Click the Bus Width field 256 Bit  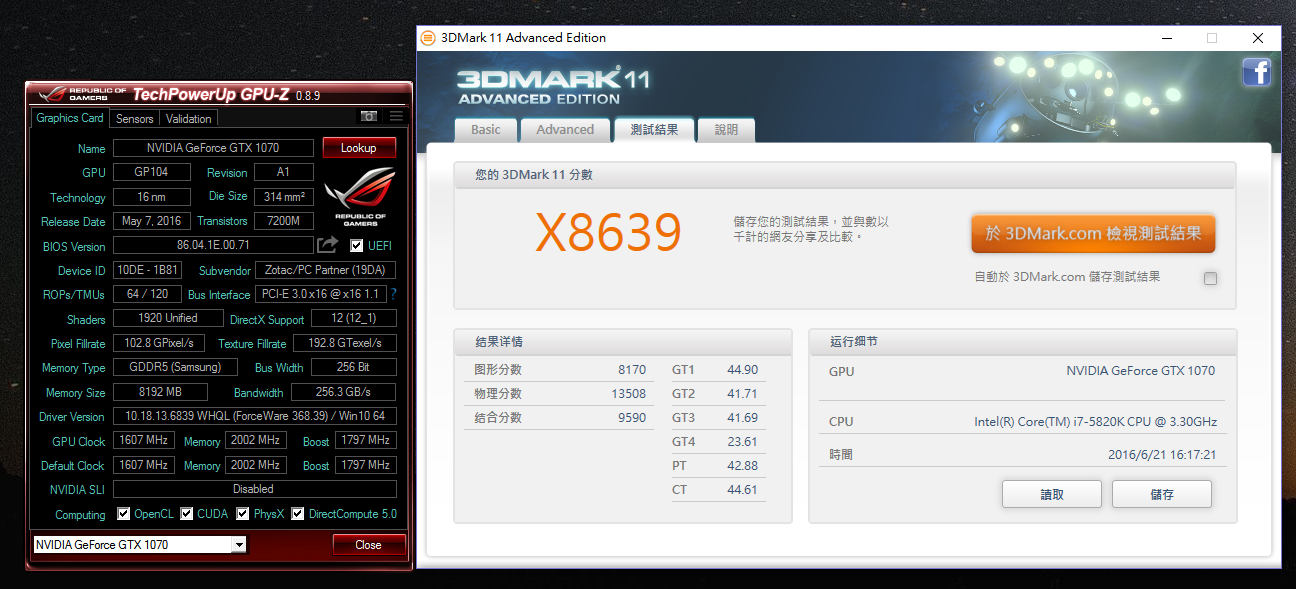(354, 367)
